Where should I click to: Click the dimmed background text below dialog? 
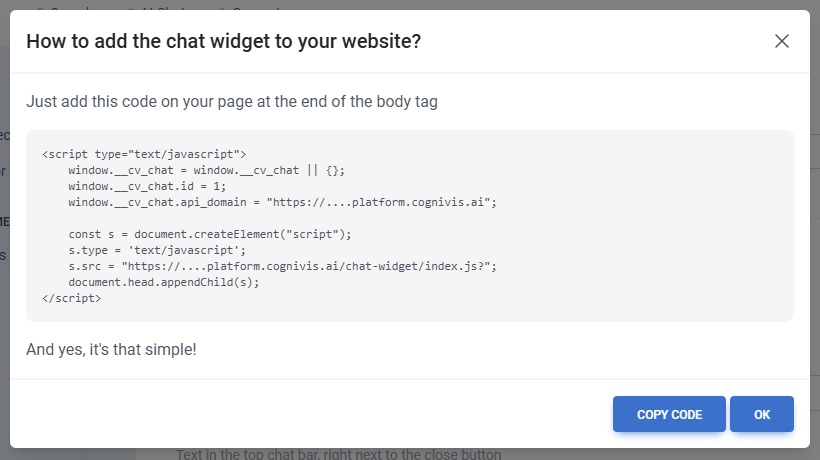coord(338,455)
